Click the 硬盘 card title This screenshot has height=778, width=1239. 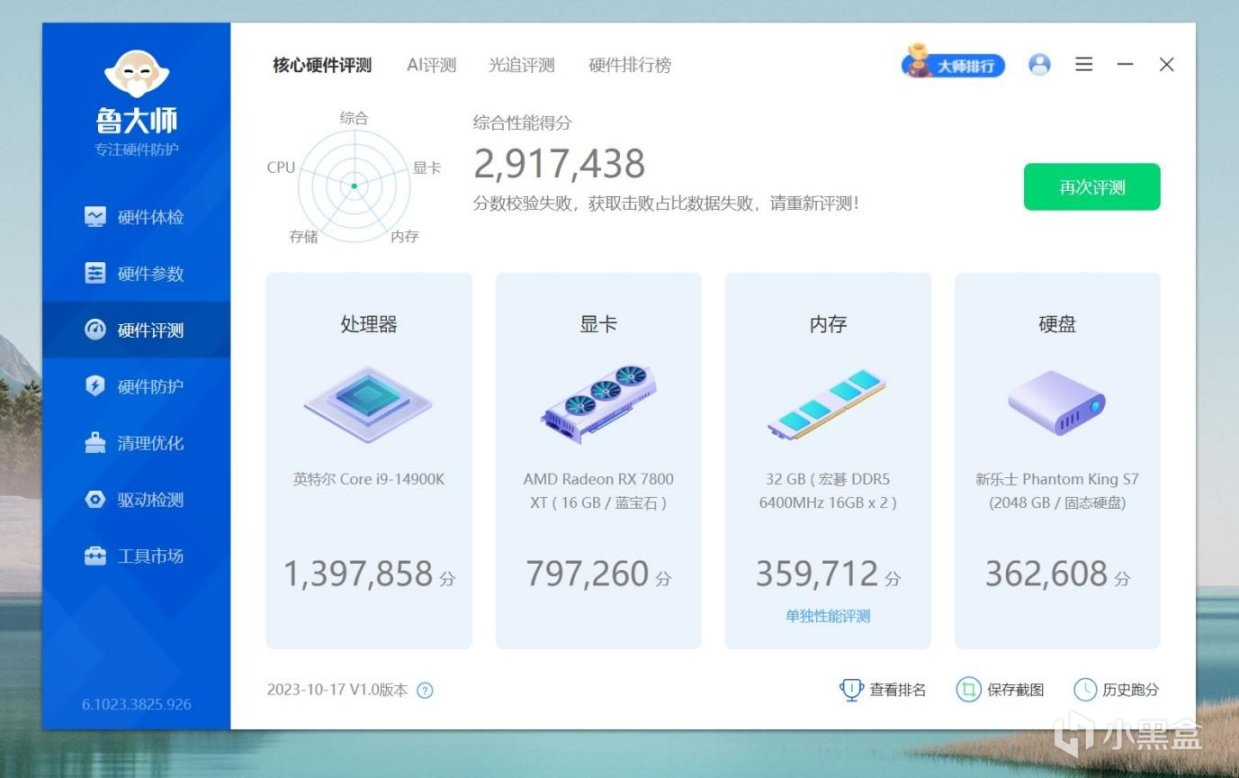pyautogui.click(x=1057, y=324)
